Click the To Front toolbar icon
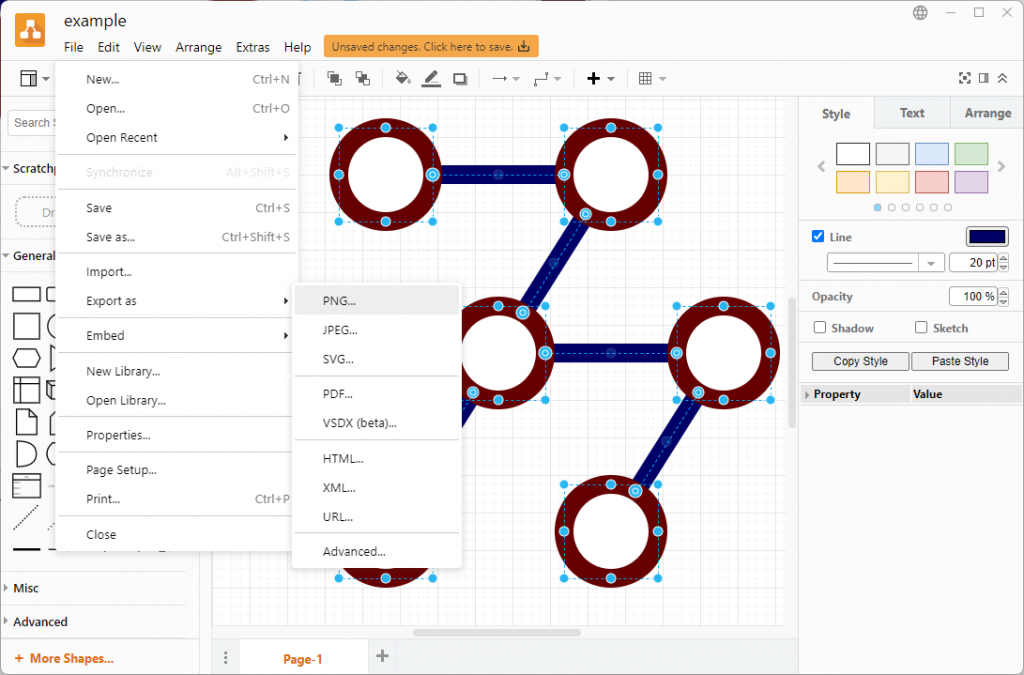This screenshot has width=1024, height=675. pyautogui.click(x=334, y=79)
